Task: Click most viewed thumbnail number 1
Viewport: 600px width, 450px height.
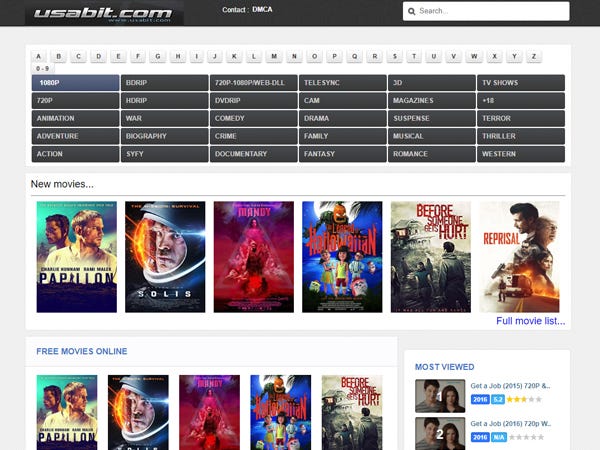Action: click(x=440, y=396)
